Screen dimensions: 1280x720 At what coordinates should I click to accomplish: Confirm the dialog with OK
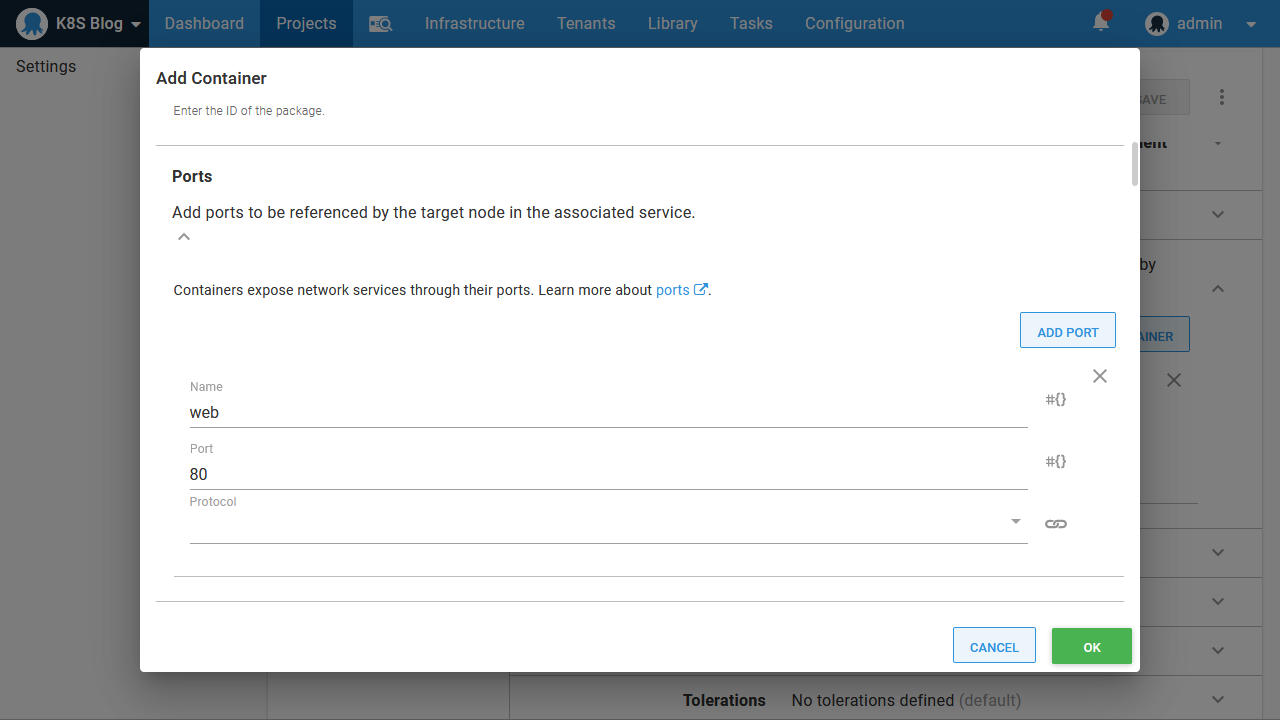point(1091,647)
